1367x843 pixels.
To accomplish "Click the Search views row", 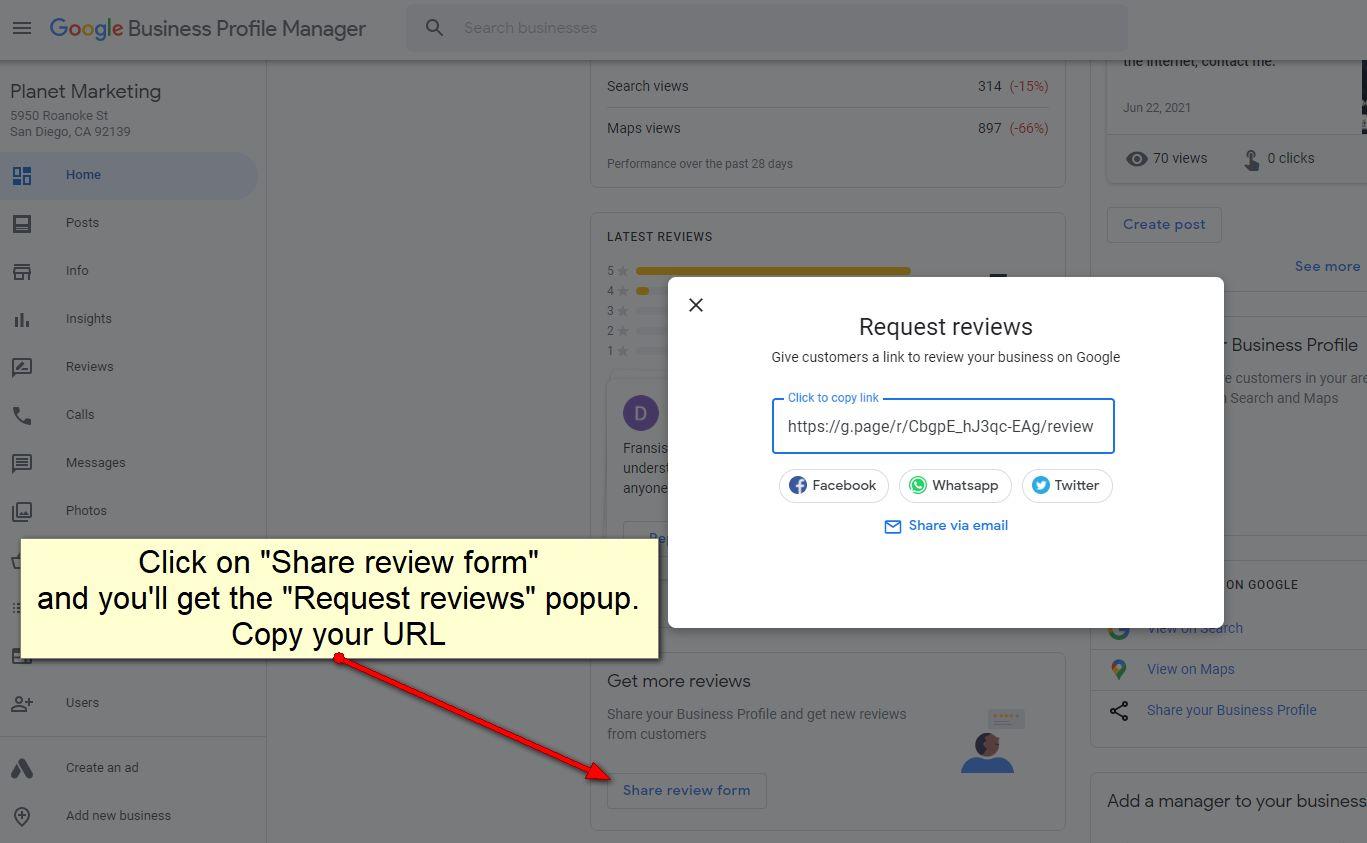I will [x=827, y=86].
